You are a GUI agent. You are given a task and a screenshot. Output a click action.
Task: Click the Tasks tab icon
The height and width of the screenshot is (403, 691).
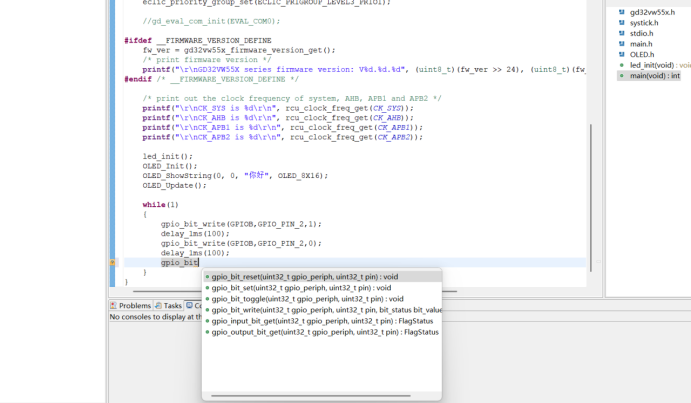coord(158,305)
